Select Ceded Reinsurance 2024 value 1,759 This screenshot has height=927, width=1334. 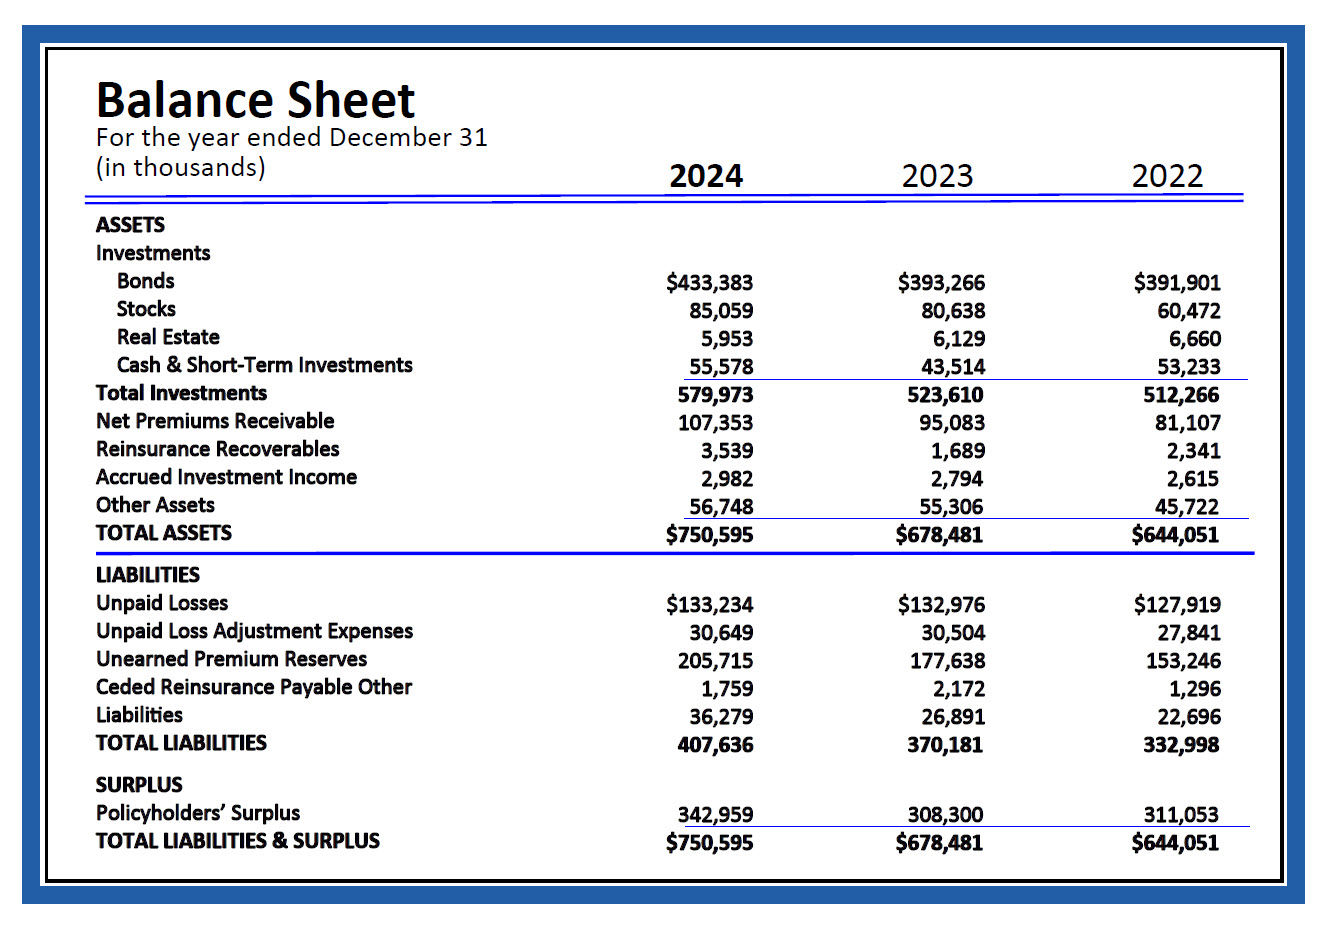[x=727, y=689]
